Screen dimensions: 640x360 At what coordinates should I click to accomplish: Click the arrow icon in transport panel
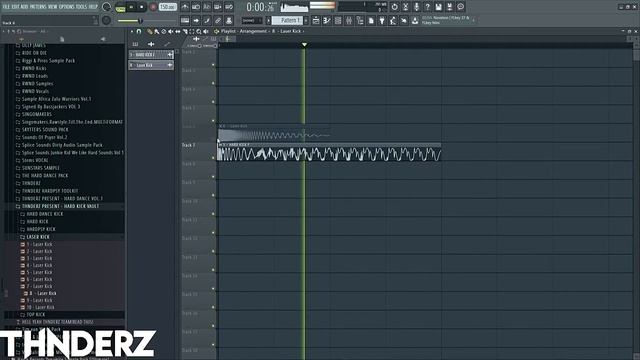point(196,20)
